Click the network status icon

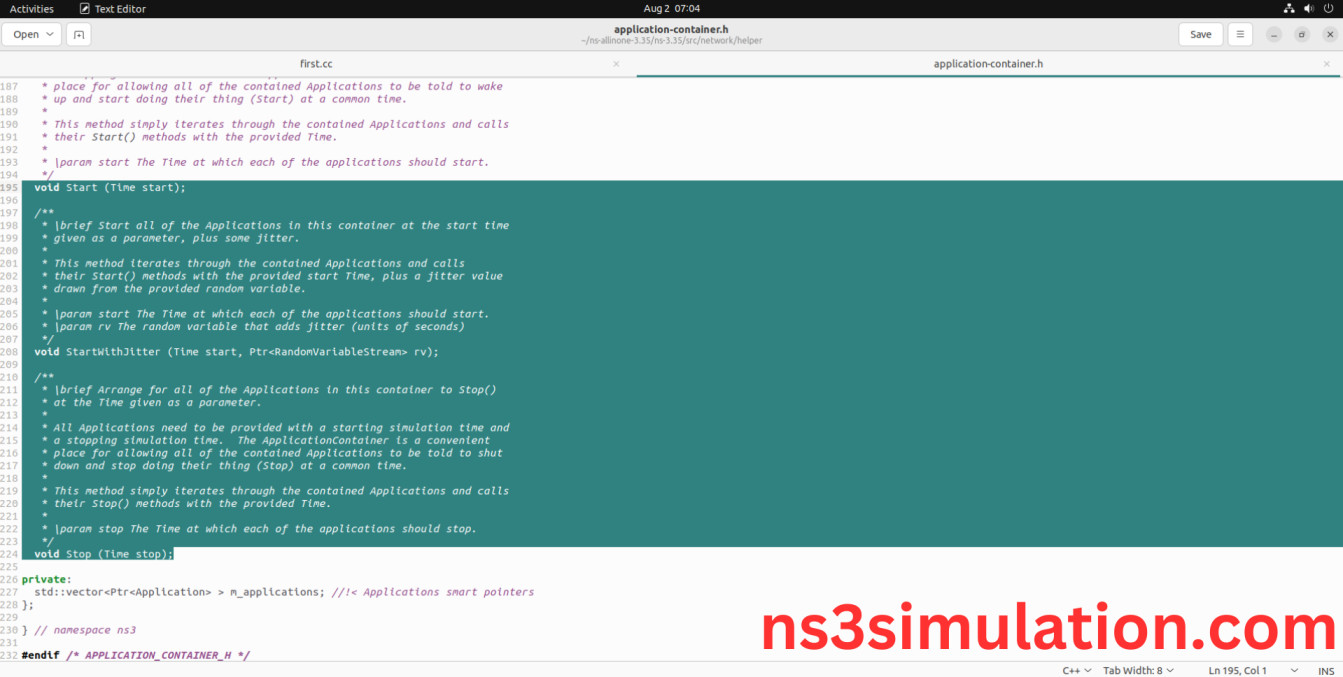[x=1289, y=8]
